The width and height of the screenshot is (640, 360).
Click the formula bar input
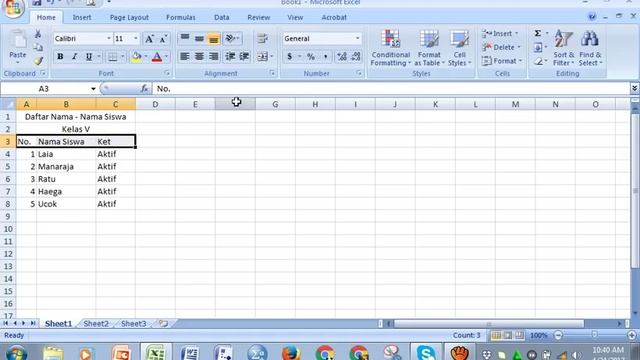[391, 89]
